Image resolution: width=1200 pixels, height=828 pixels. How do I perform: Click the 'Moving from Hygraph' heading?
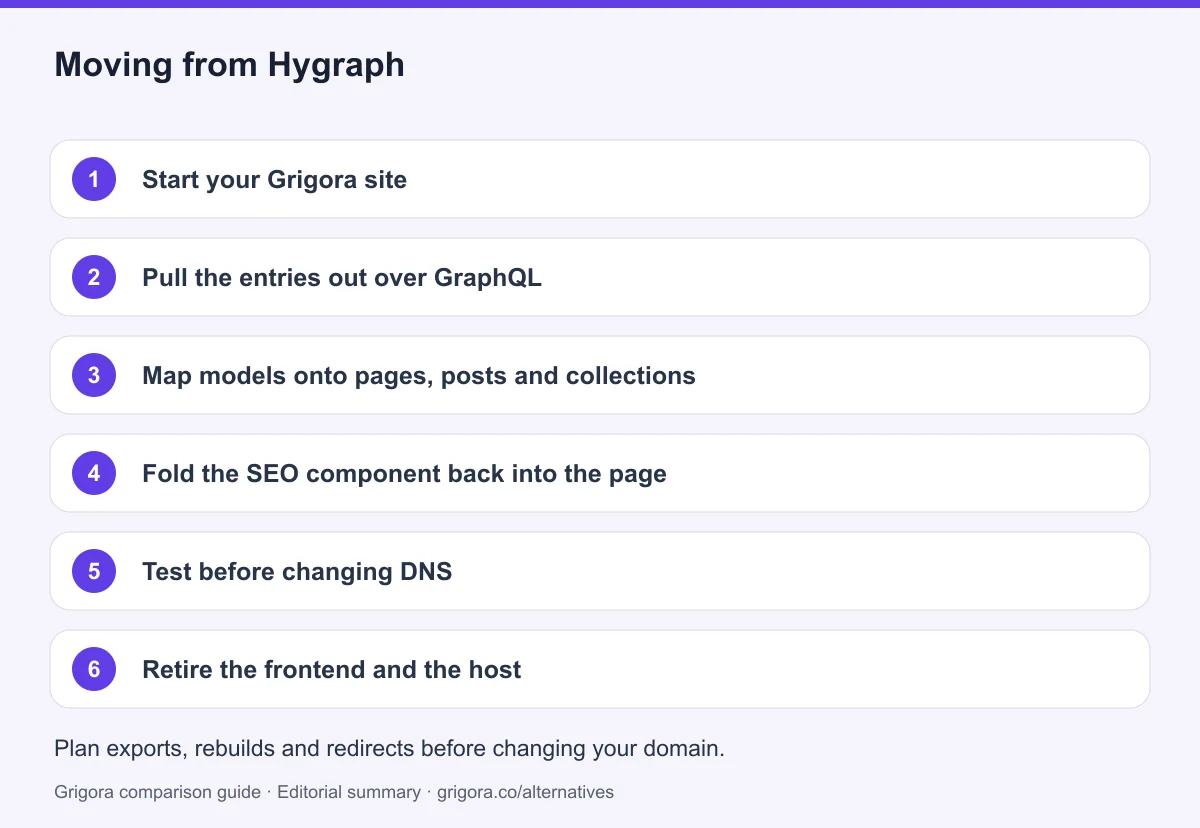pyautogui.click(x=229, y=65)
